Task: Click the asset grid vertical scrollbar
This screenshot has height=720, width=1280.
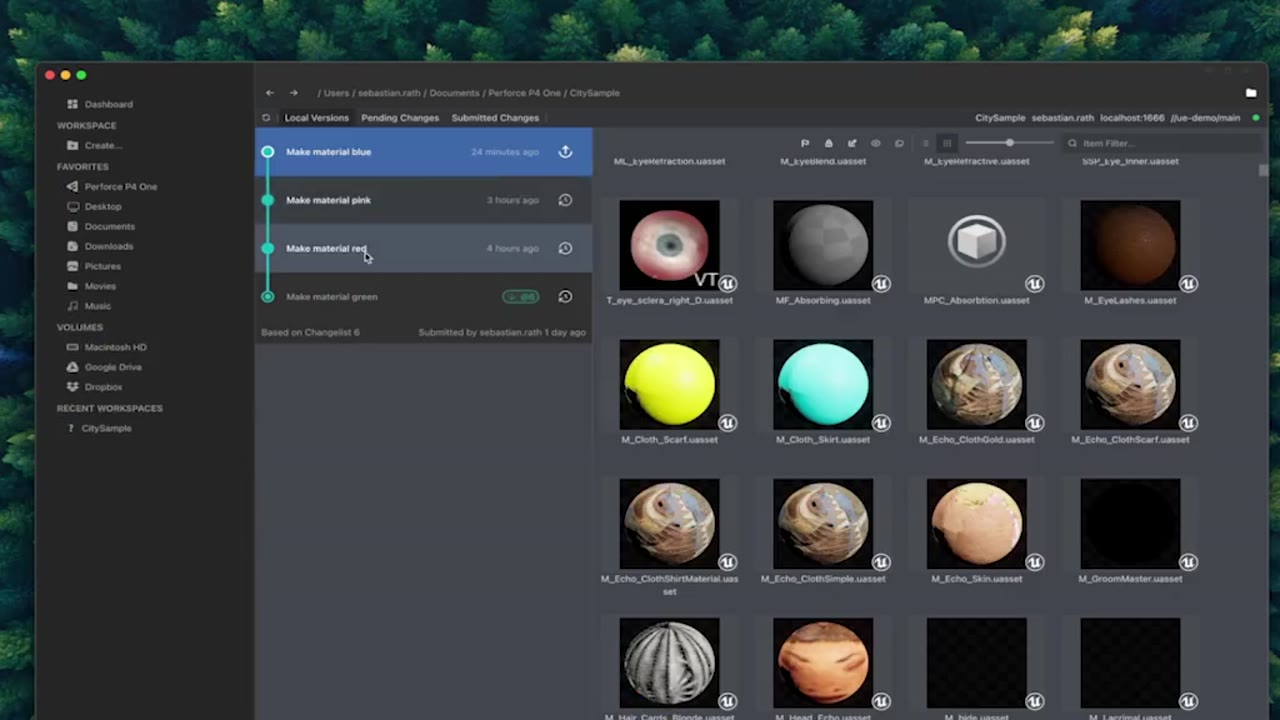Action: [x=1264, y=170]
